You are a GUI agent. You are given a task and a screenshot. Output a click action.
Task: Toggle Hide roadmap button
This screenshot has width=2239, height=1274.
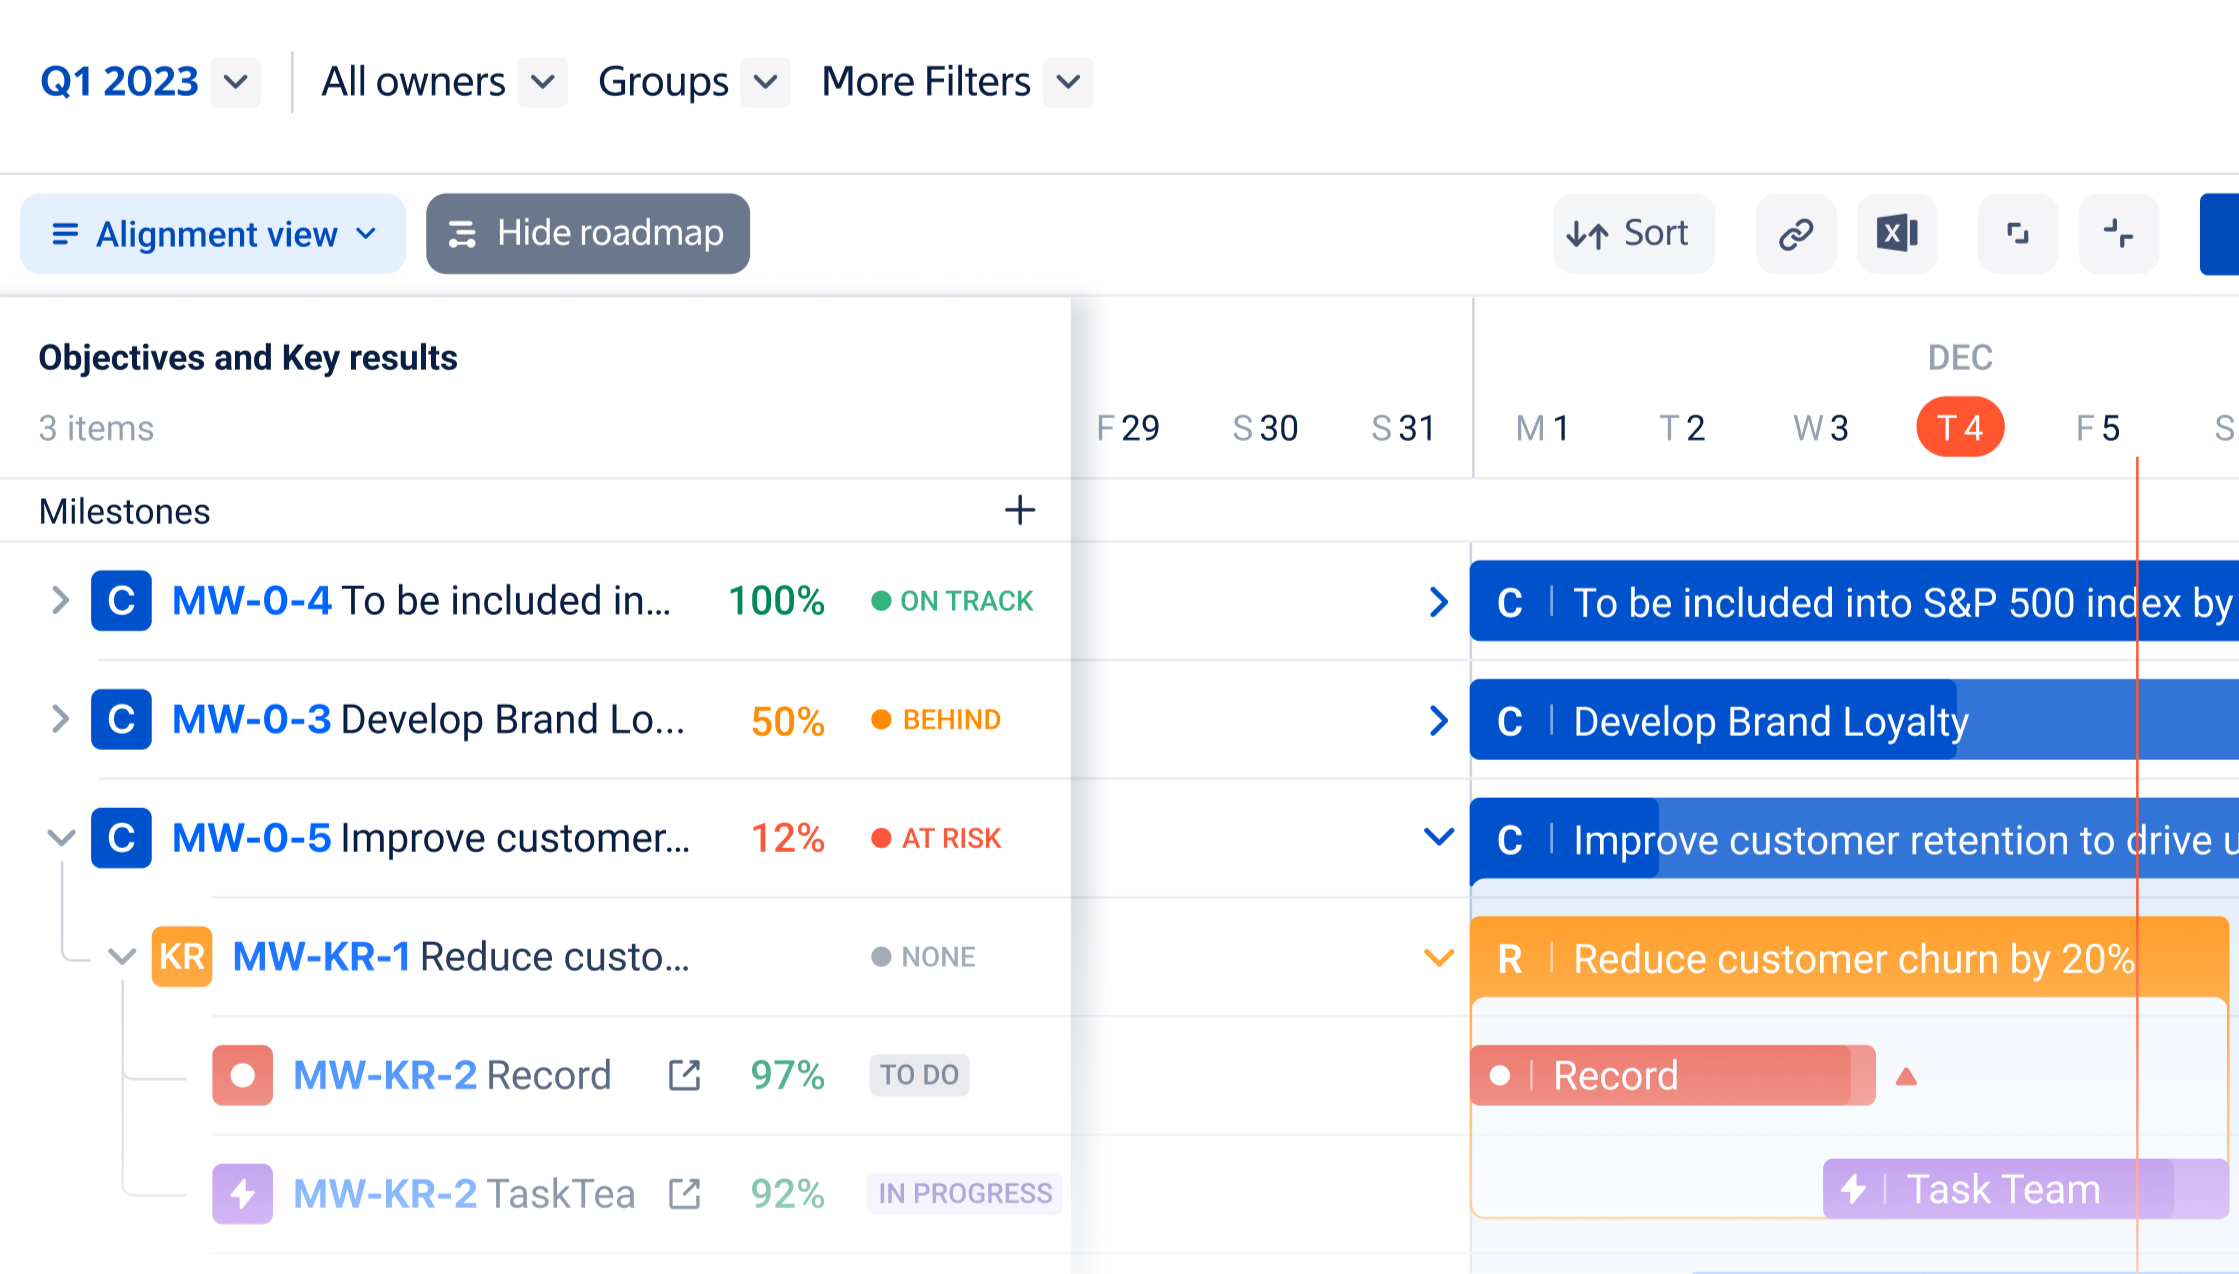click(588, 234)
